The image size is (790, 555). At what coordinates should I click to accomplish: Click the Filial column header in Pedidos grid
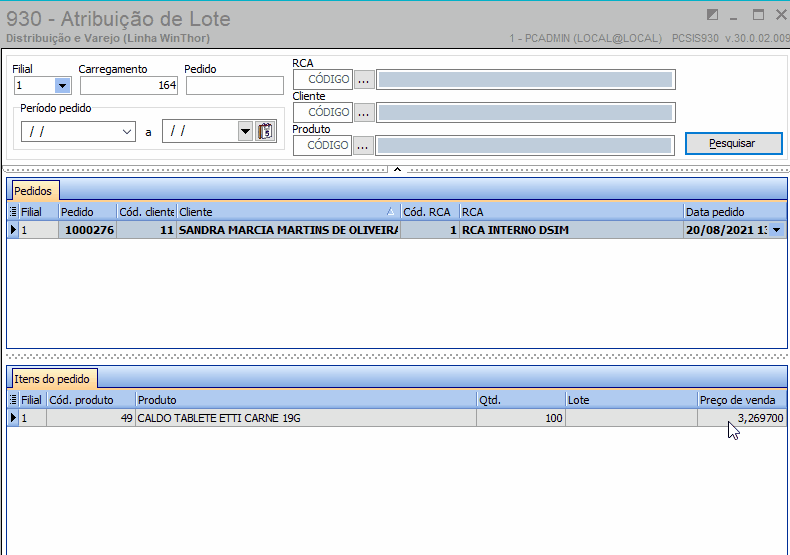38,212
